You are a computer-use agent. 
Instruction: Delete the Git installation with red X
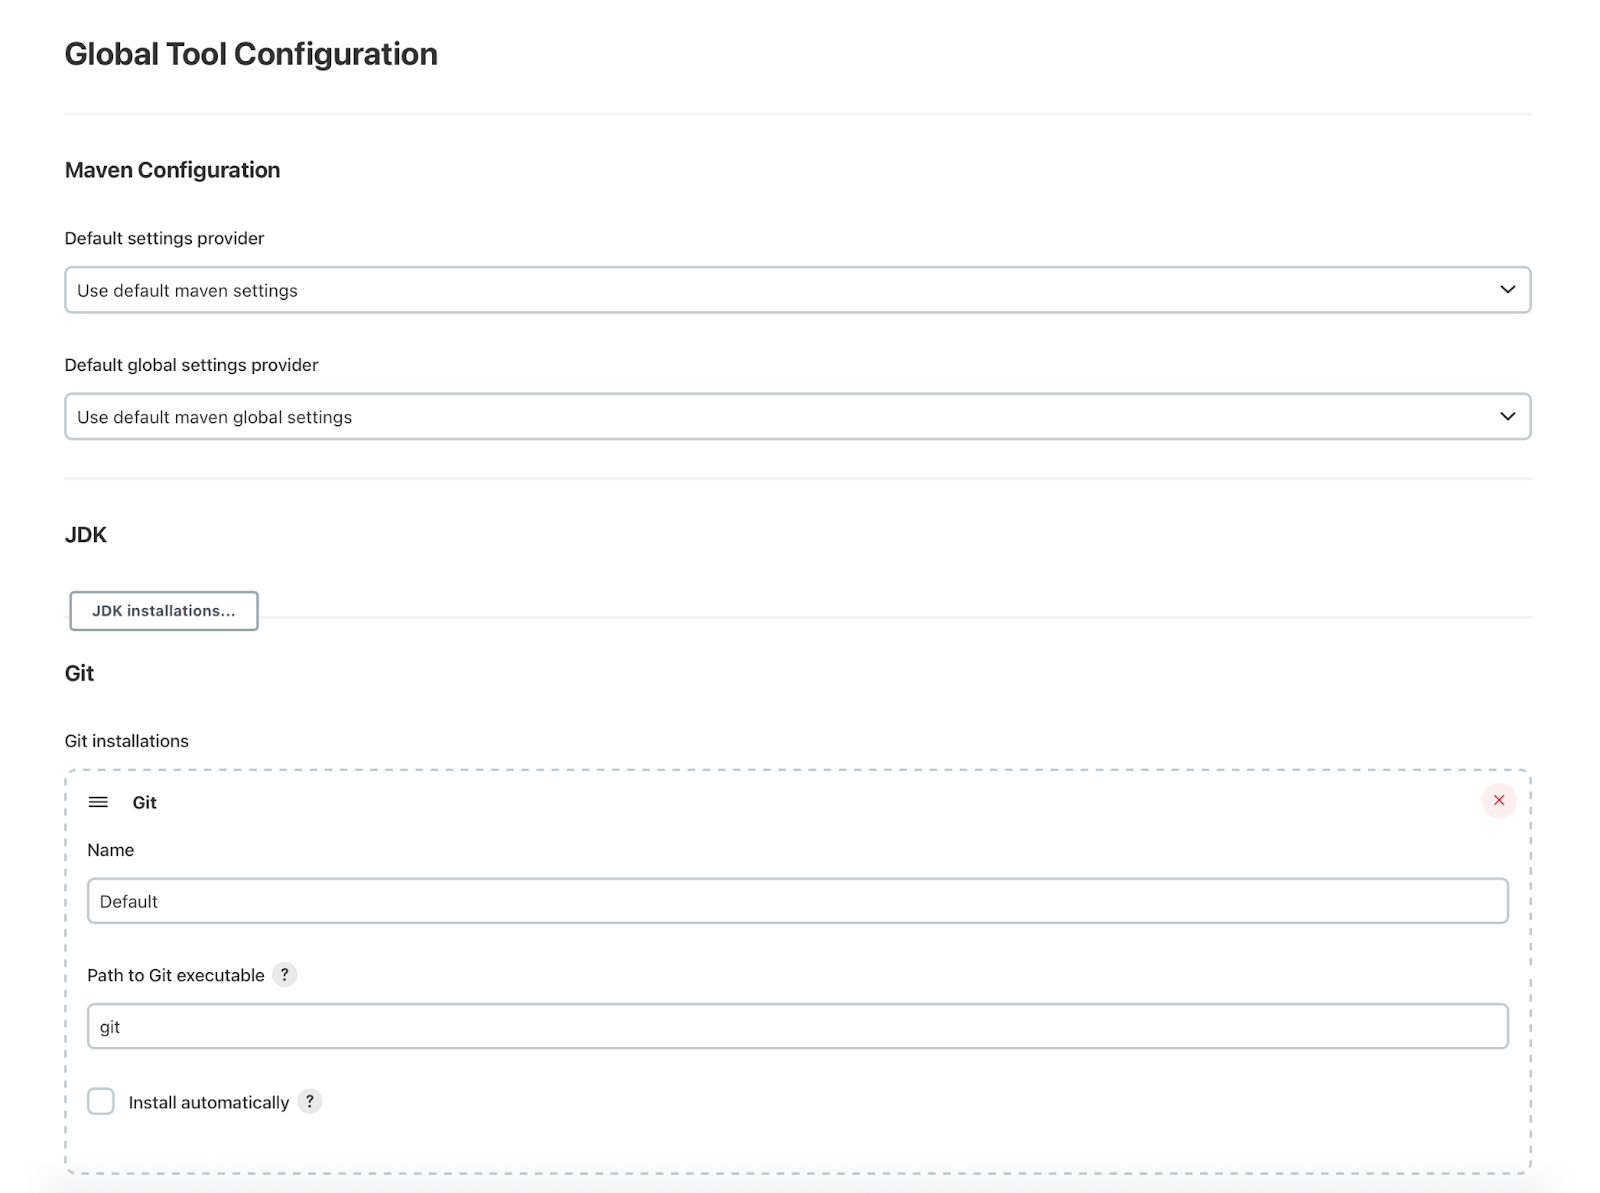pos(1498,800)
